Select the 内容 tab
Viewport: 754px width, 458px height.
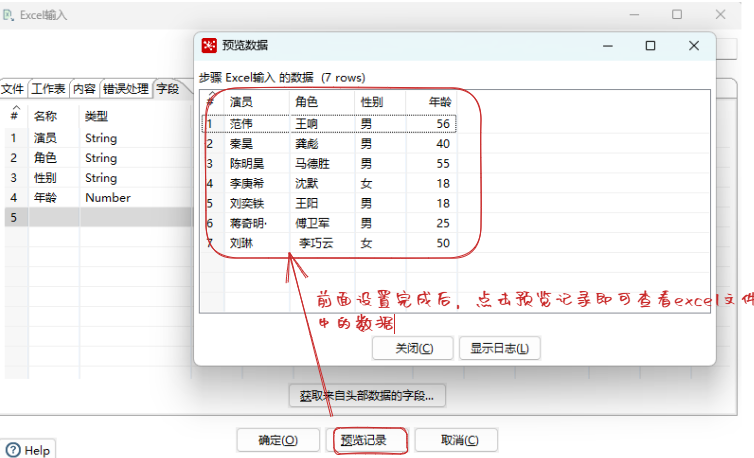pyautogui.click(x=84, y=89)
